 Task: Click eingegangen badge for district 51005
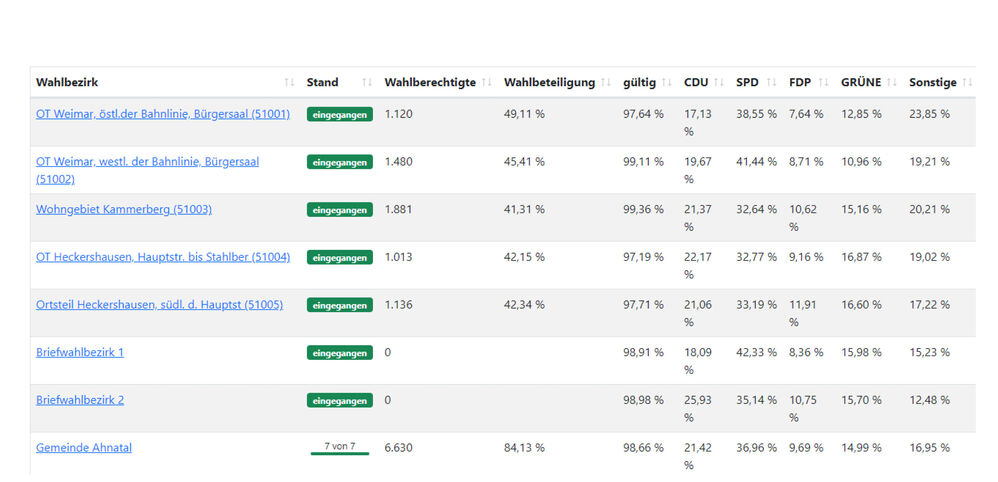[x=340, y=306]
